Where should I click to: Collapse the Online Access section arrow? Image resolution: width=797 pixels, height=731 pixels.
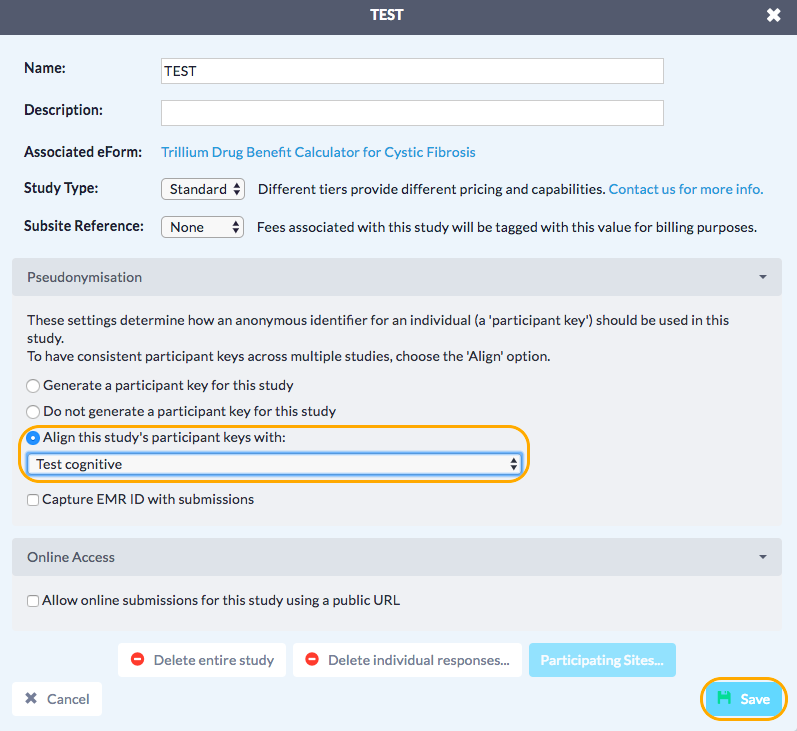(763, 557)
